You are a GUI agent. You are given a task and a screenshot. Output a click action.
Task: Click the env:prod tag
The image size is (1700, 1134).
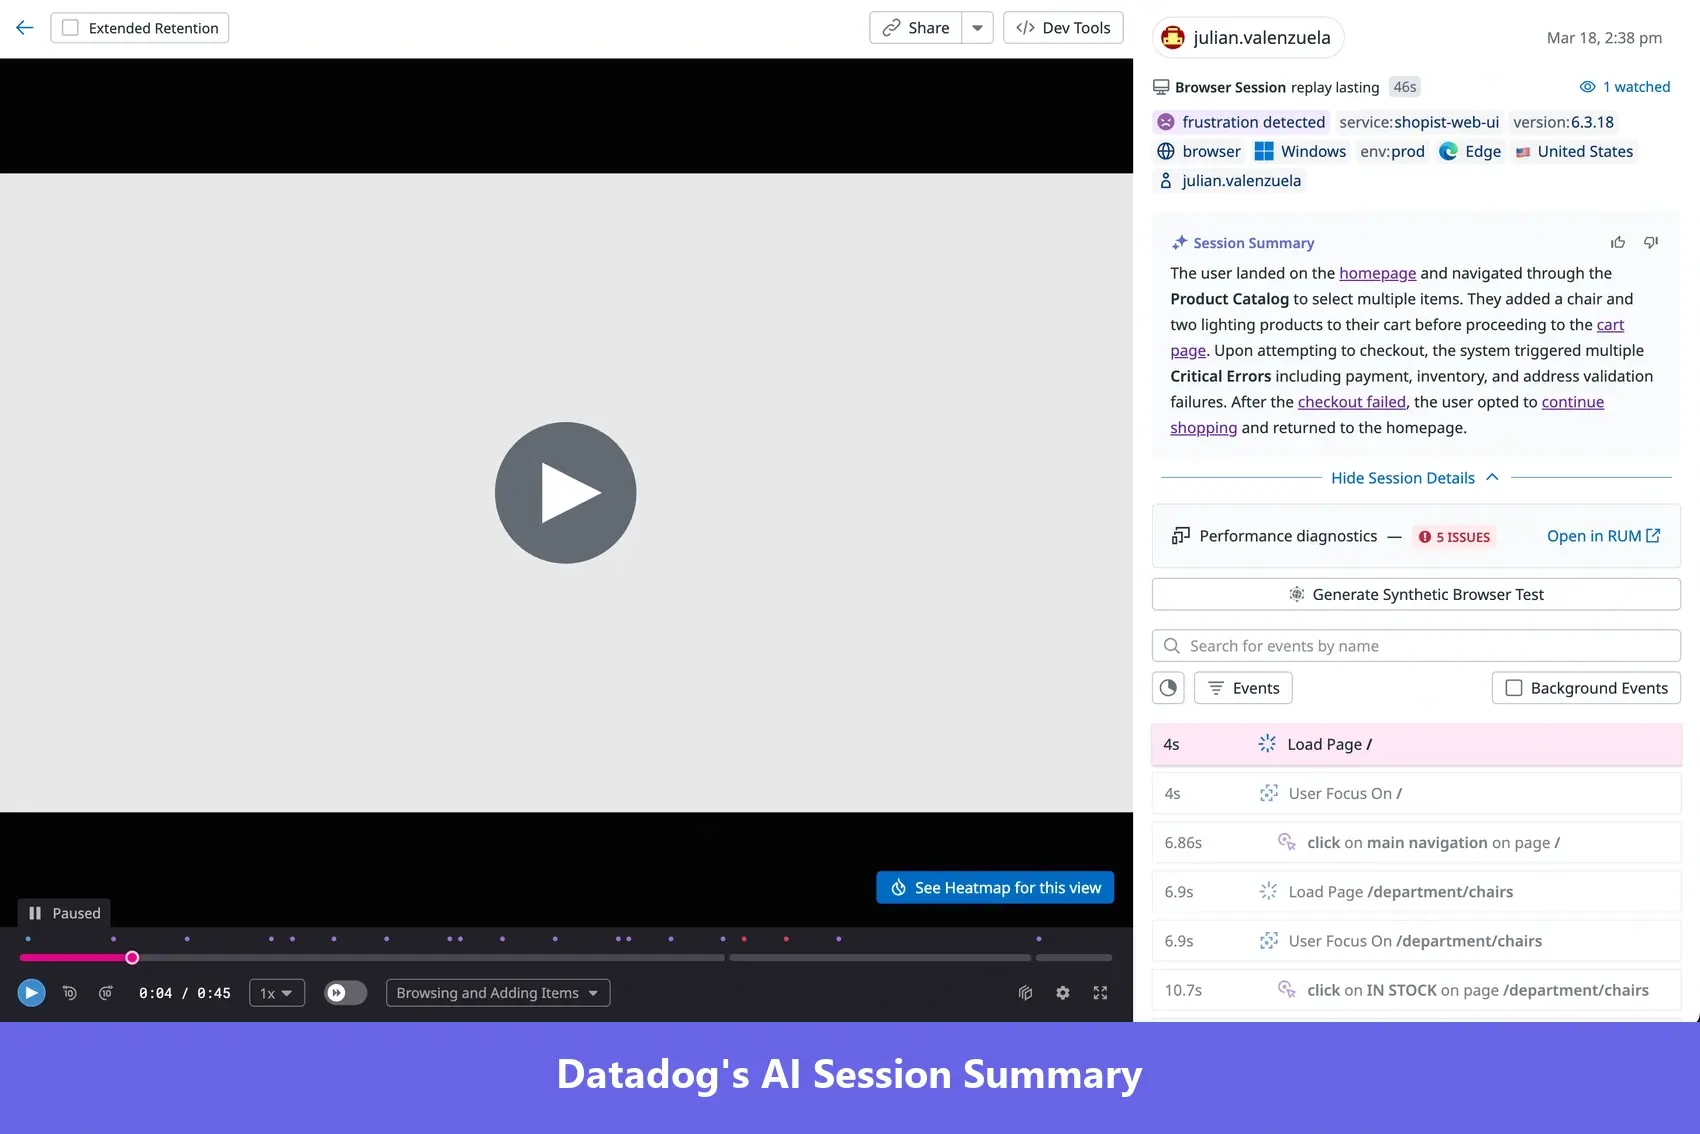pyautogui.click(x=1392, y=151)
